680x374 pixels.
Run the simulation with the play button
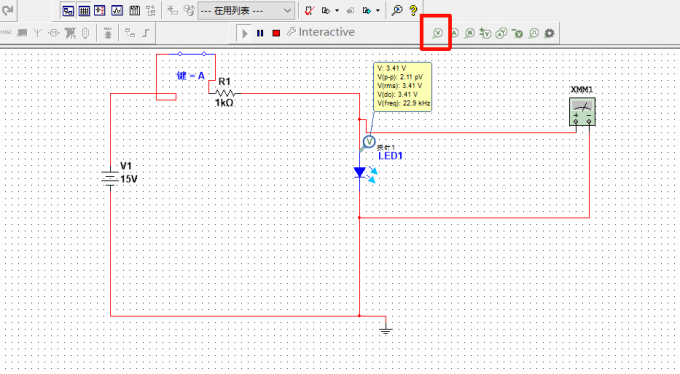245,33
